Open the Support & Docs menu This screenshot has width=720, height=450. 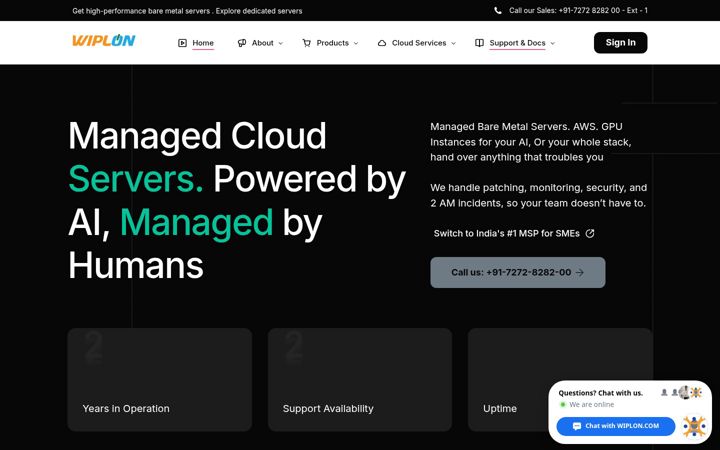point(517,43)
